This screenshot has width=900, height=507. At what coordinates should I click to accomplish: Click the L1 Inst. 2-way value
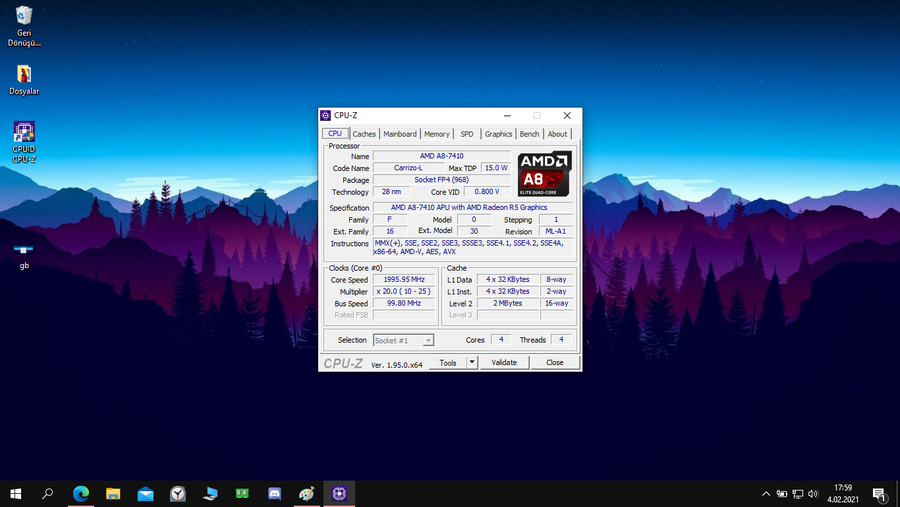pos(556,292)
